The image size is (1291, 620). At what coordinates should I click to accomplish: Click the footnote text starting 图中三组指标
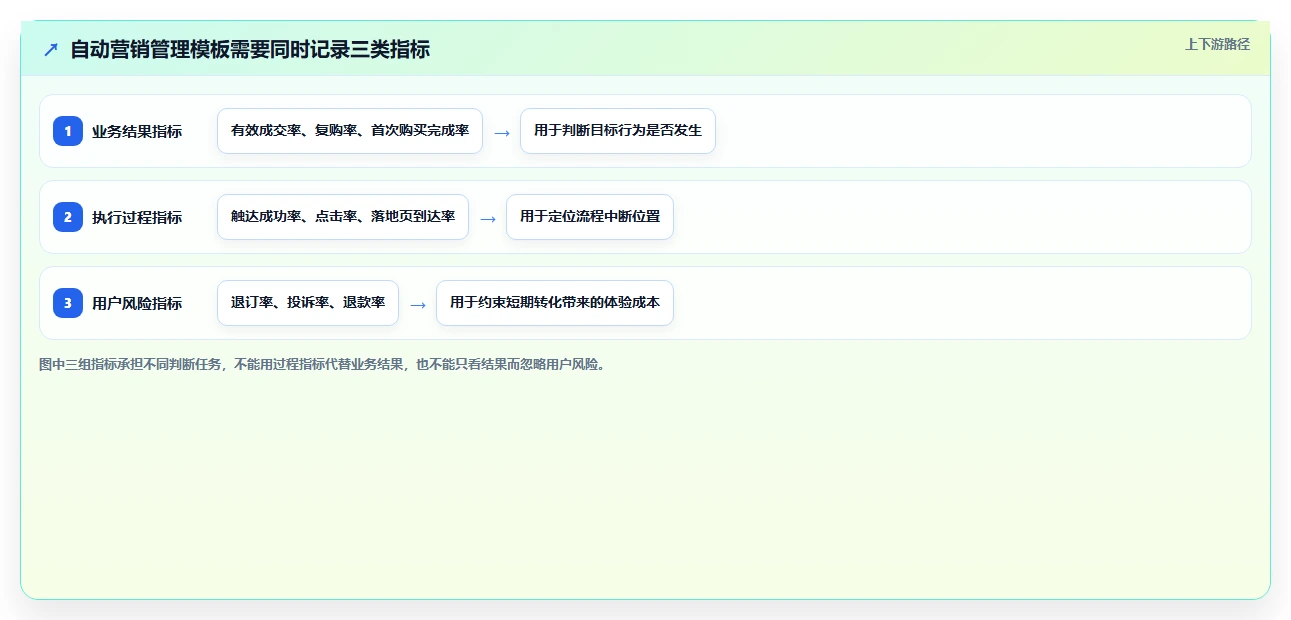(x=322, y=364)
